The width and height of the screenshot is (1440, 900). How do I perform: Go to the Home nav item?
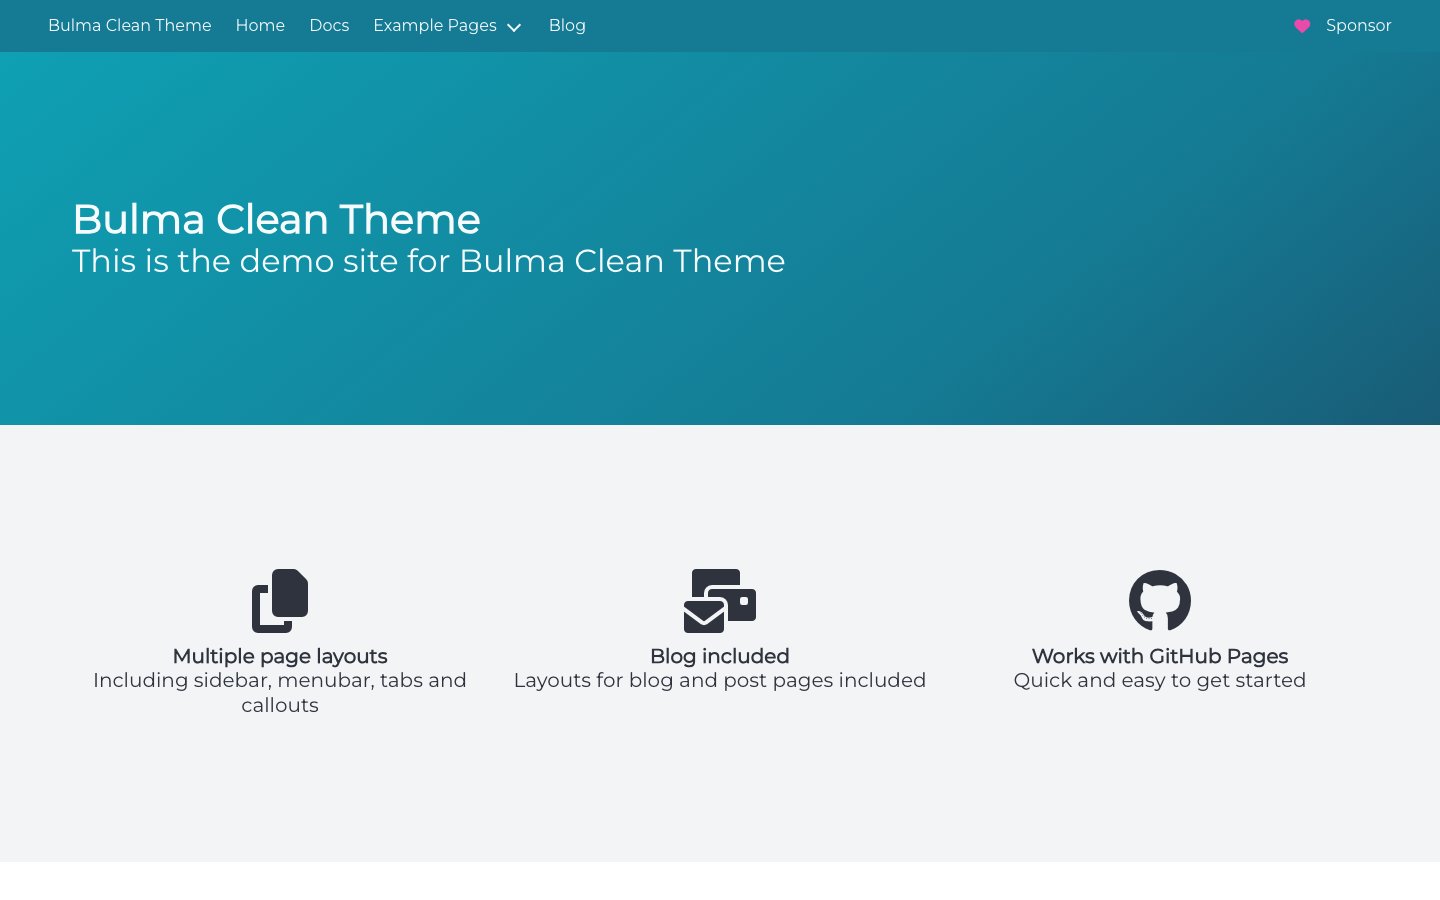click(x=260, y=26)
